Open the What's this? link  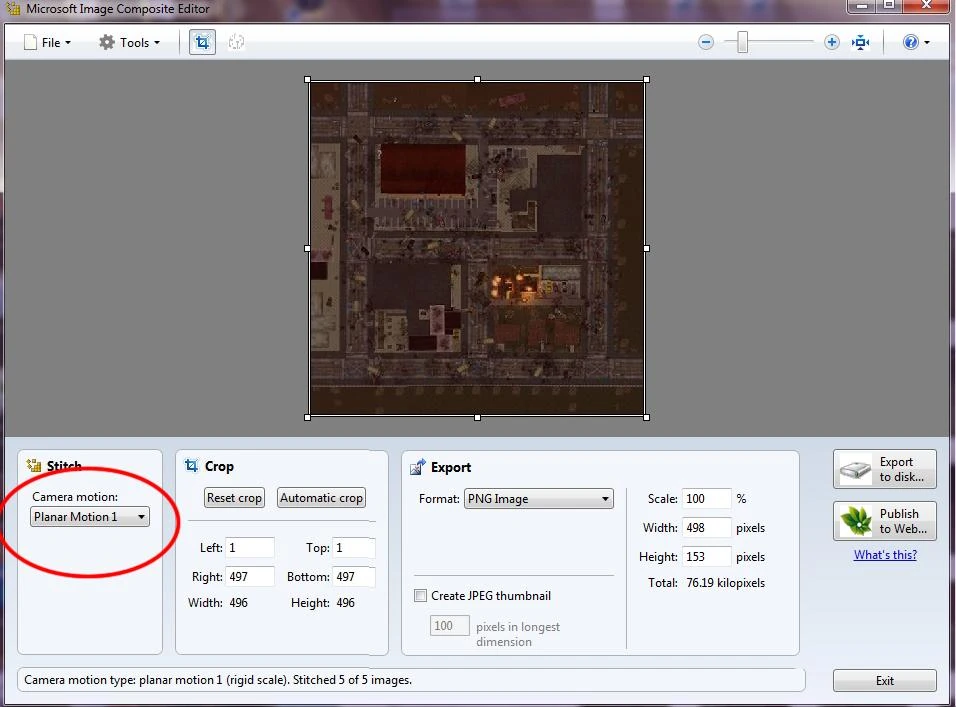click(884, 554)
